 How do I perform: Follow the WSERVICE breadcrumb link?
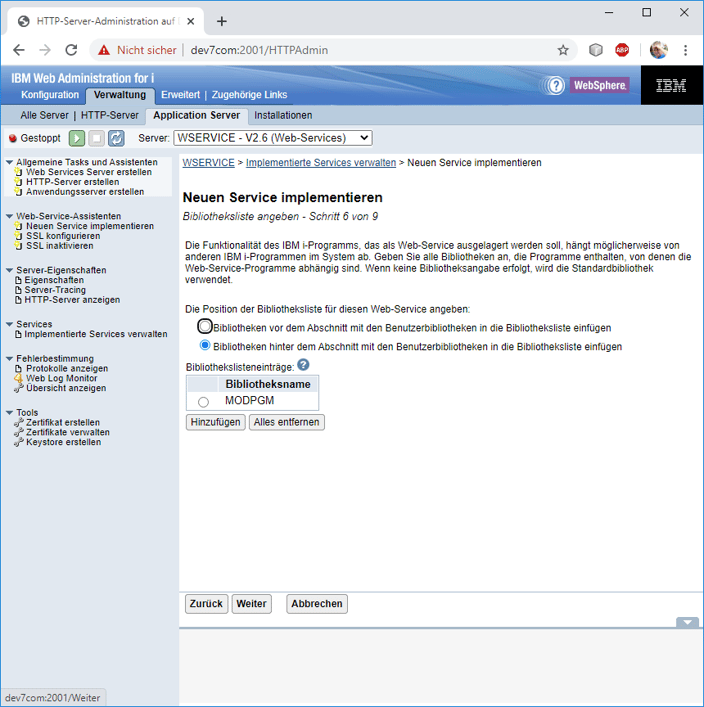pos(208,163)
